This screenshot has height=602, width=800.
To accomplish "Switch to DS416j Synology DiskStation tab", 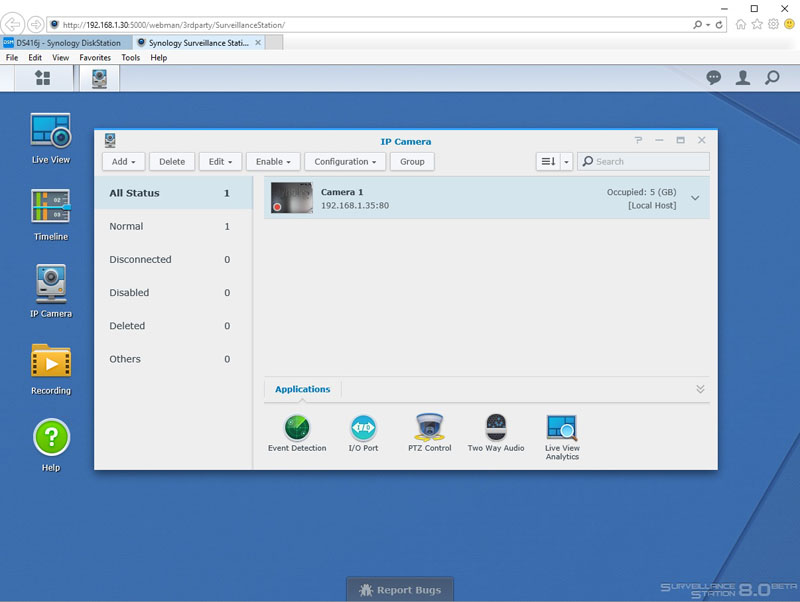I will coord(66,43).
